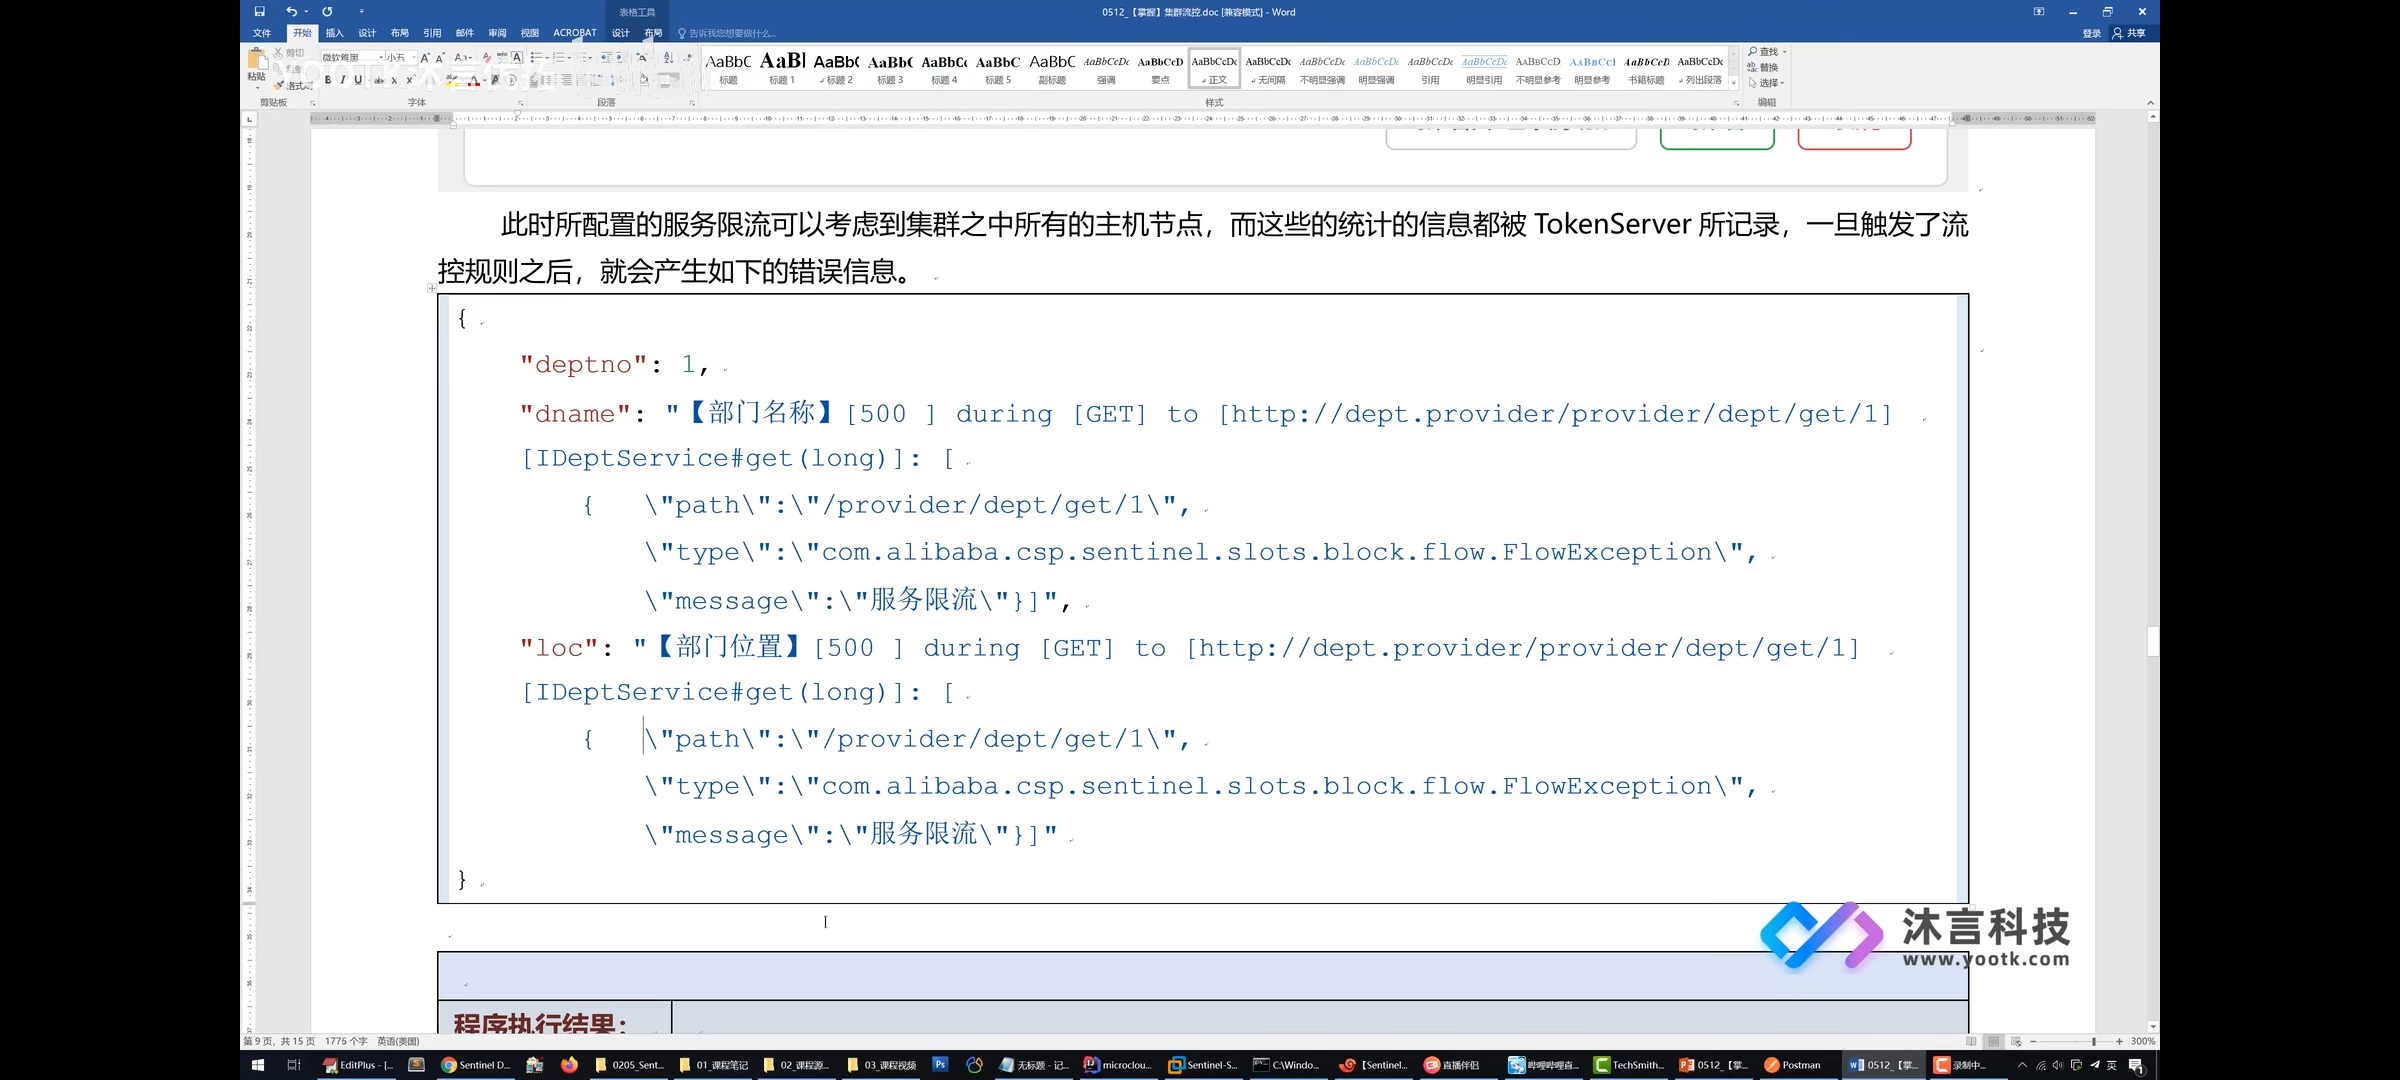Switch to the 审阅 ribbon tab
Screen dimensions: 2400x1080
click(497, 33)
